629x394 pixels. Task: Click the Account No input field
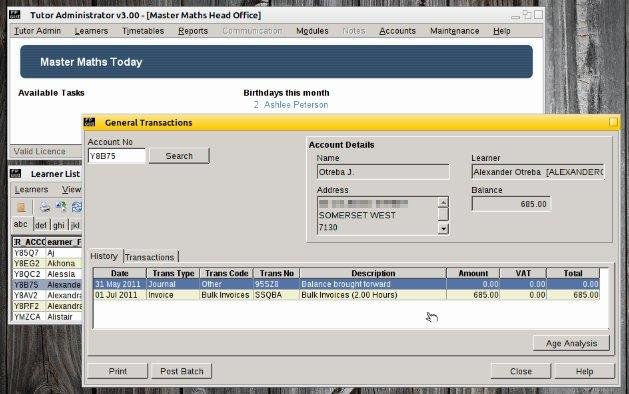tap(117, 156)
